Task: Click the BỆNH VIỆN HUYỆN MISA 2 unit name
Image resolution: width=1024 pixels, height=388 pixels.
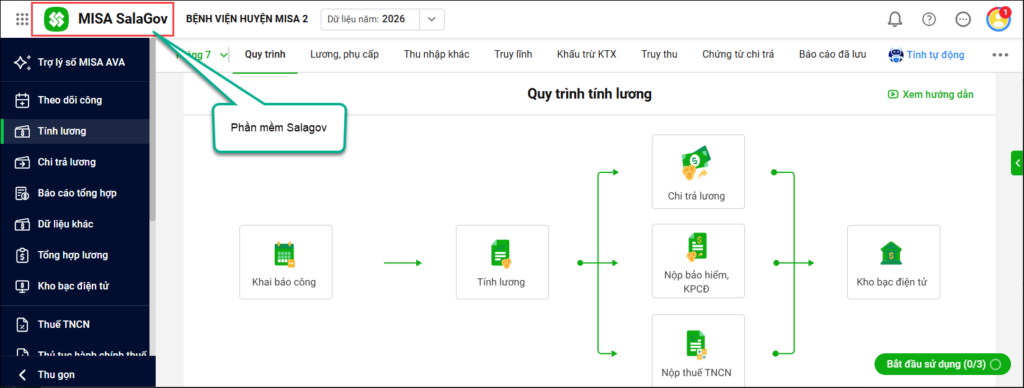Action: [247, 19]
